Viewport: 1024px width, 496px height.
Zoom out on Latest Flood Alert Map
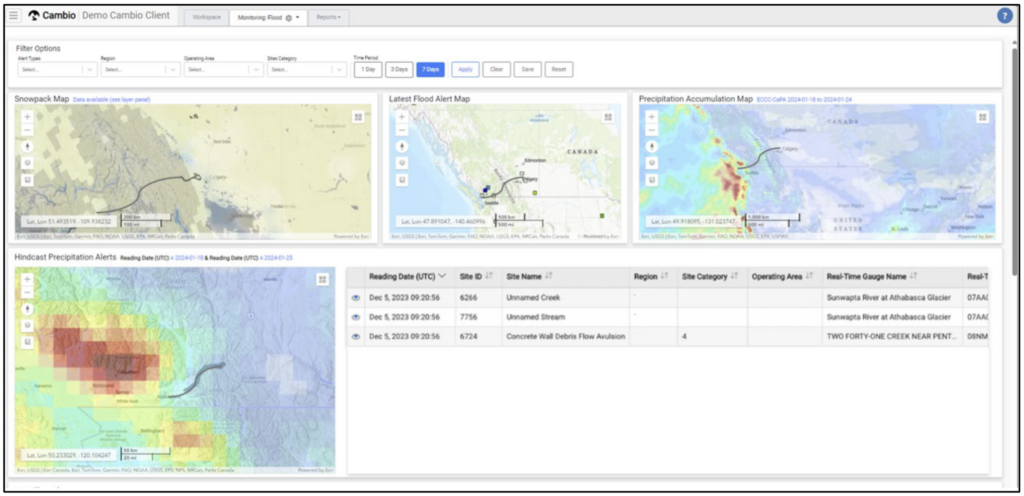[402, 130]
